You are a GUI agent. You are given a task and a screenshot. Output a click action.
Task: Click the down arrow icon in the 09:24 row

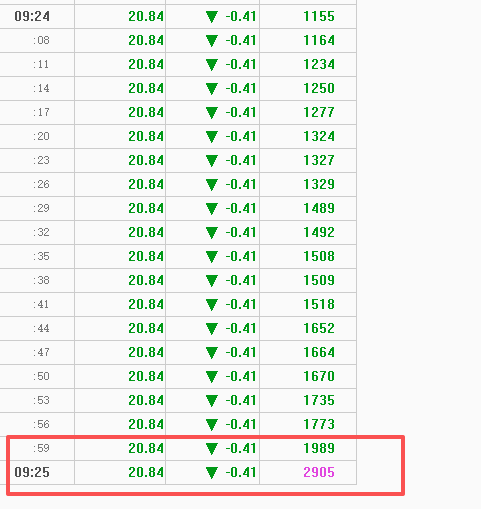coord(212,17)
